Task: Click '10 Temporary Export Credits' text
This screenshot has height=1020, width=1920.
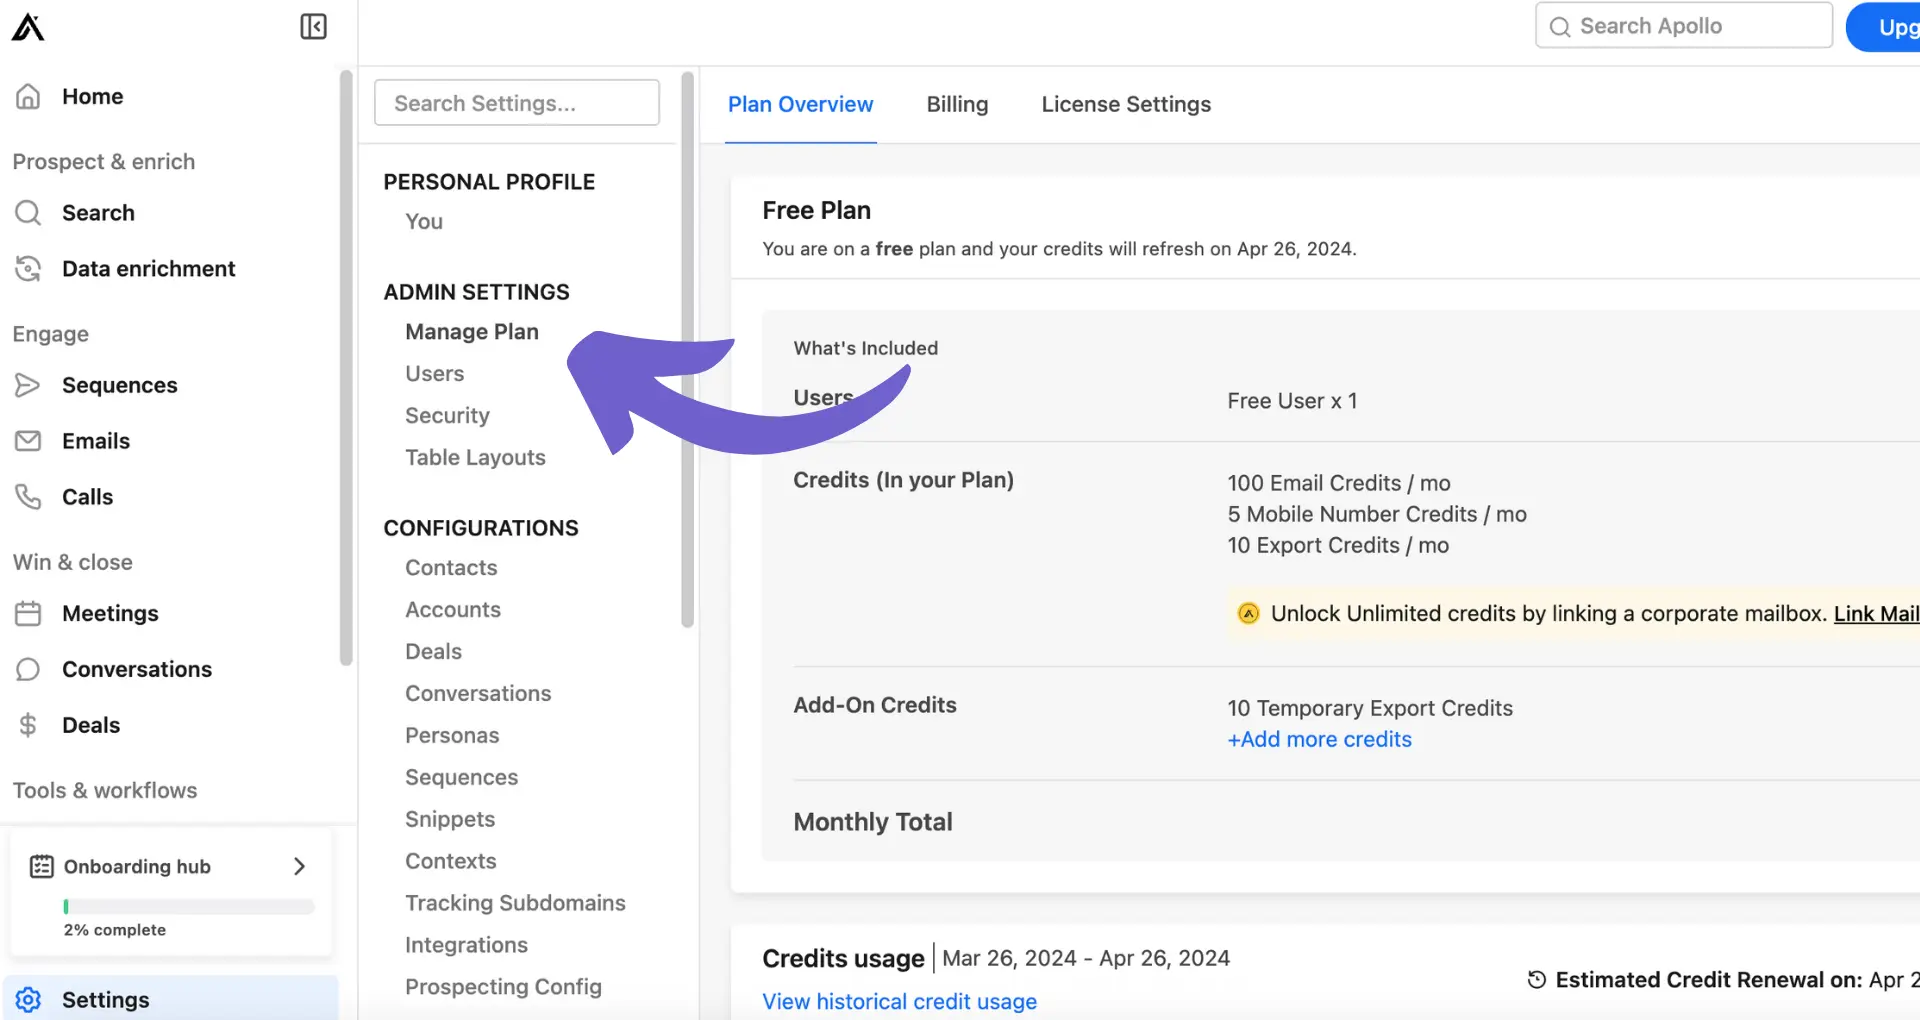Action: click(1370, 708)
